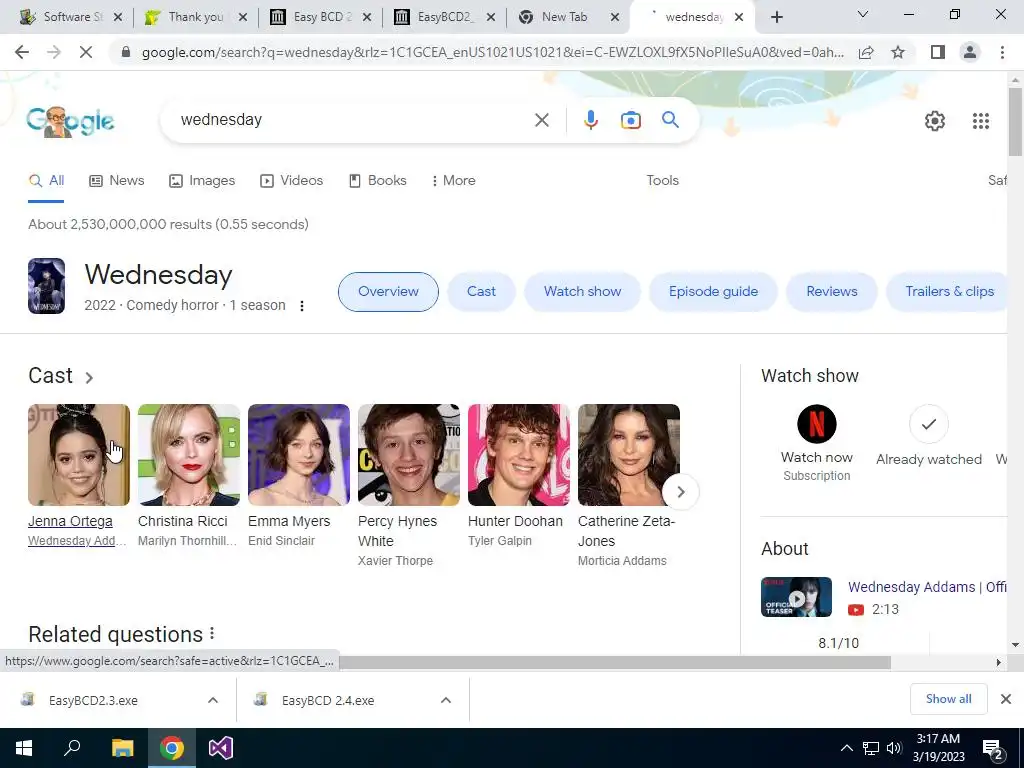
Task: Click the horizontal page scrollbar
Action: pyautogui.click(x=615, y=662)
